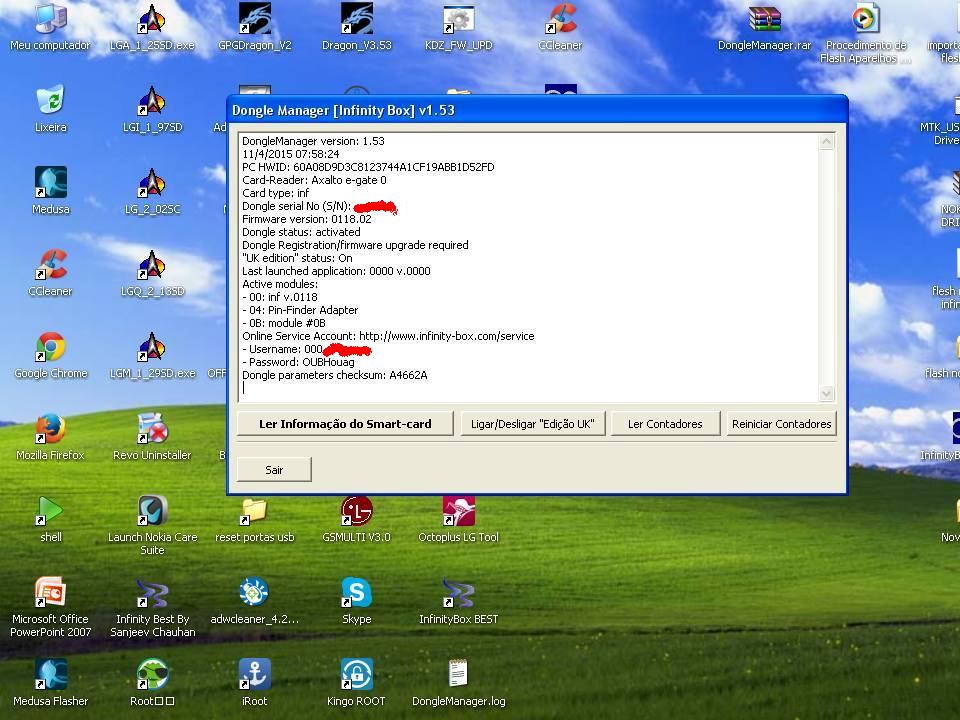Screen dimensions: 960x720
Task: Click "Card-Reader: Axalto e-gate 0" line
Action: 314,180
